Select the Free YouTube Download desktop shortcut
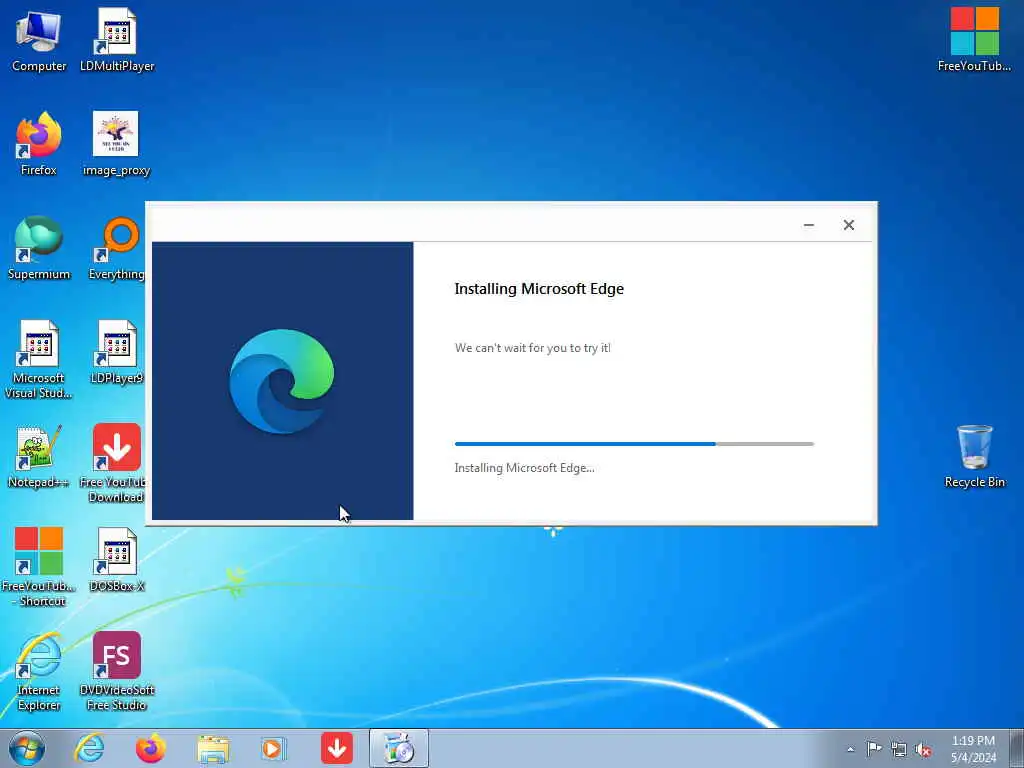1024x768 pixels. 116,464
